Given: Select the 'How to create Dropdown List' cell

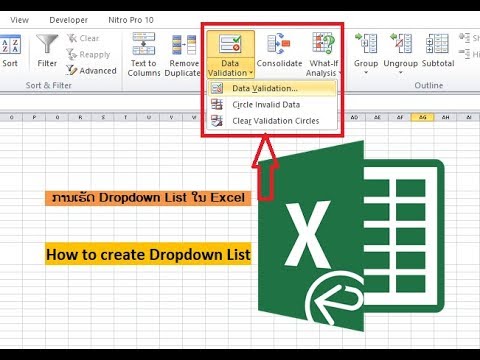Looking at the screenshot, I should [x=148, y=254].
